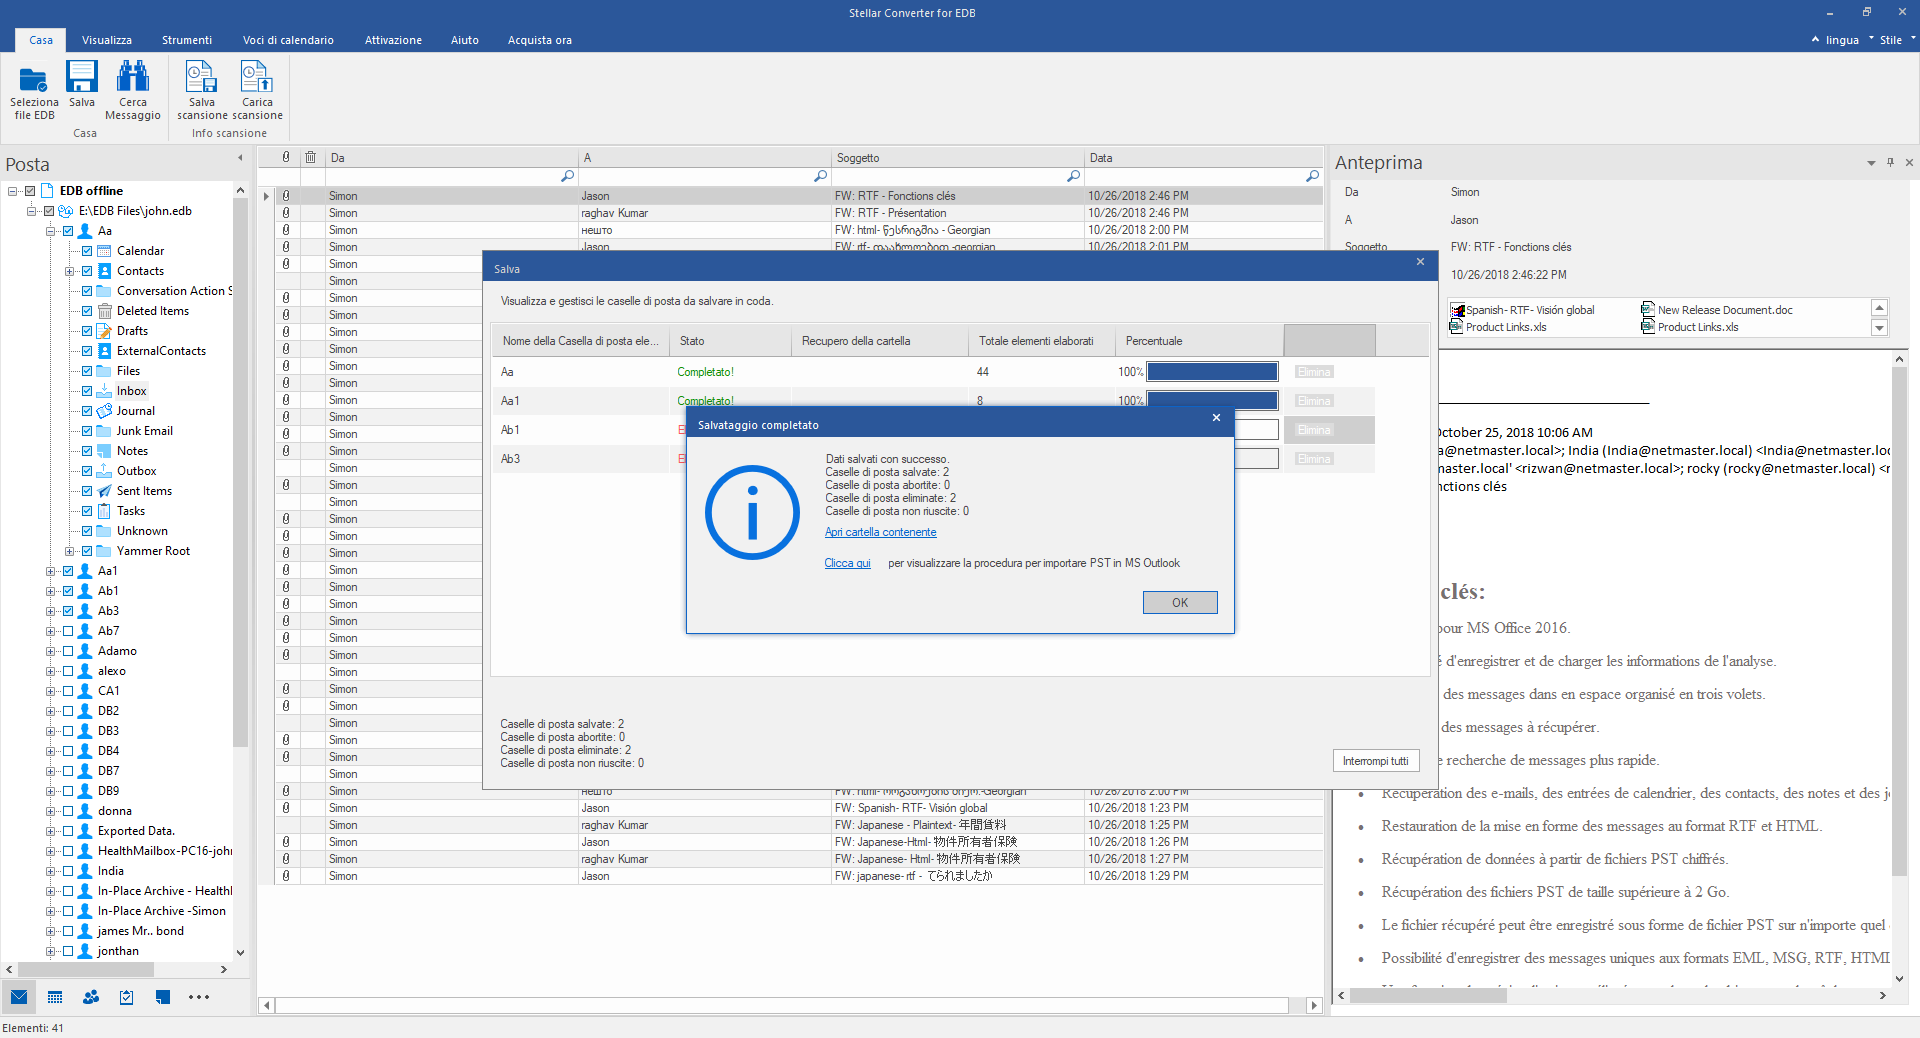Open contacts view icon in bottom bar

coord(91,997)
